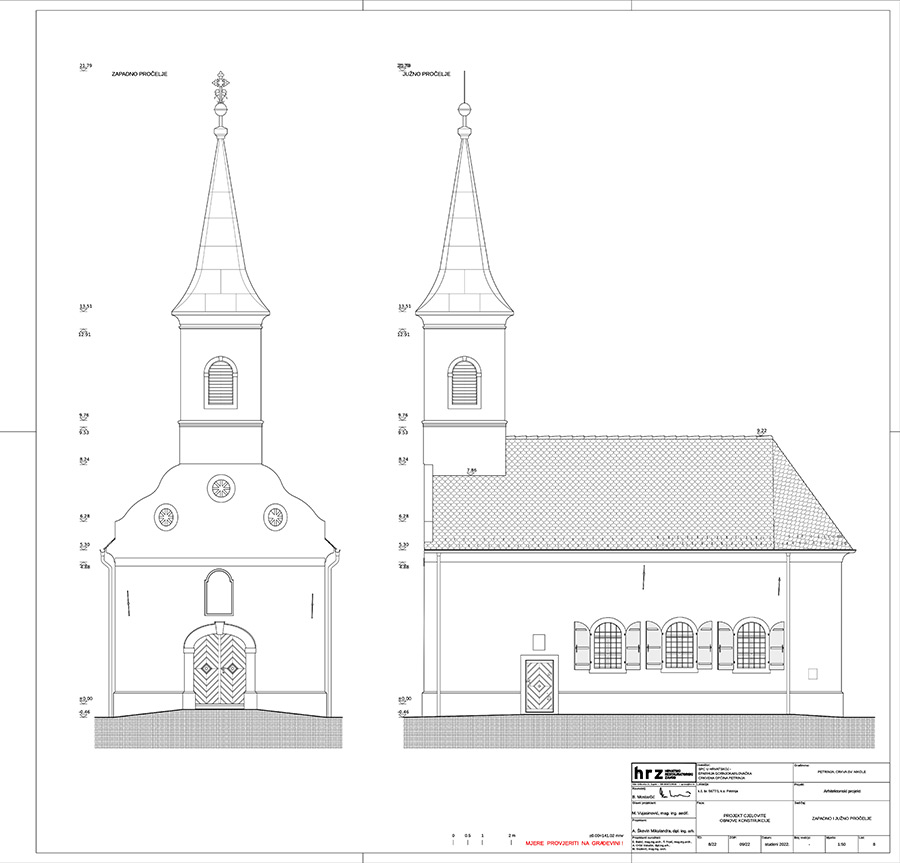Select the 7.85 elevation label near the tower

(471, 469)
